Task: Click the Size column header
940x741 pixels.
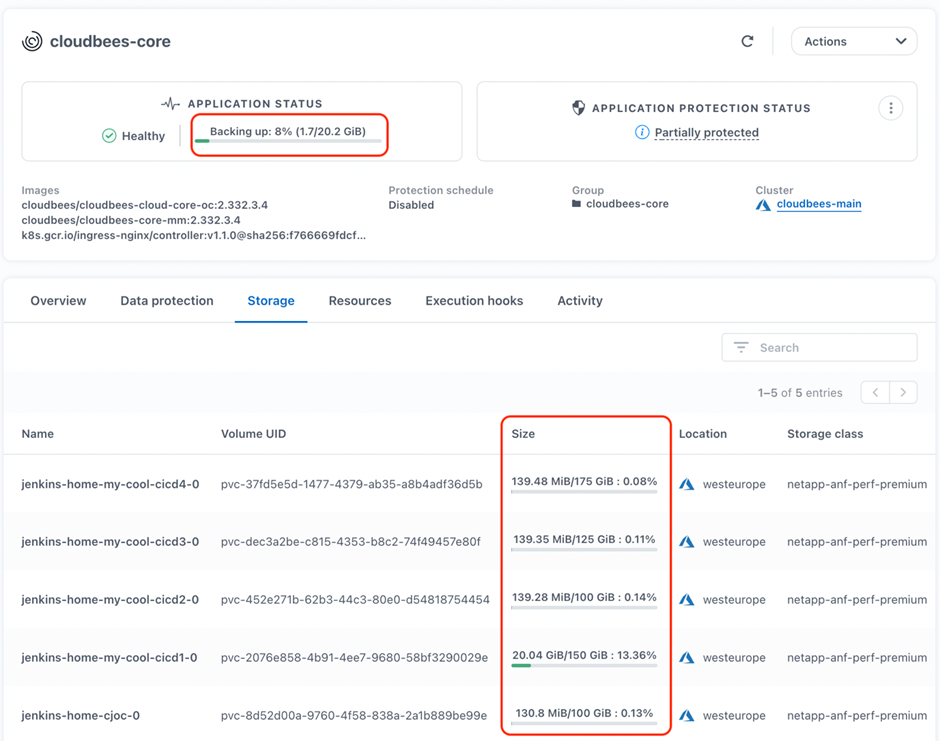Action: (523, 433)
